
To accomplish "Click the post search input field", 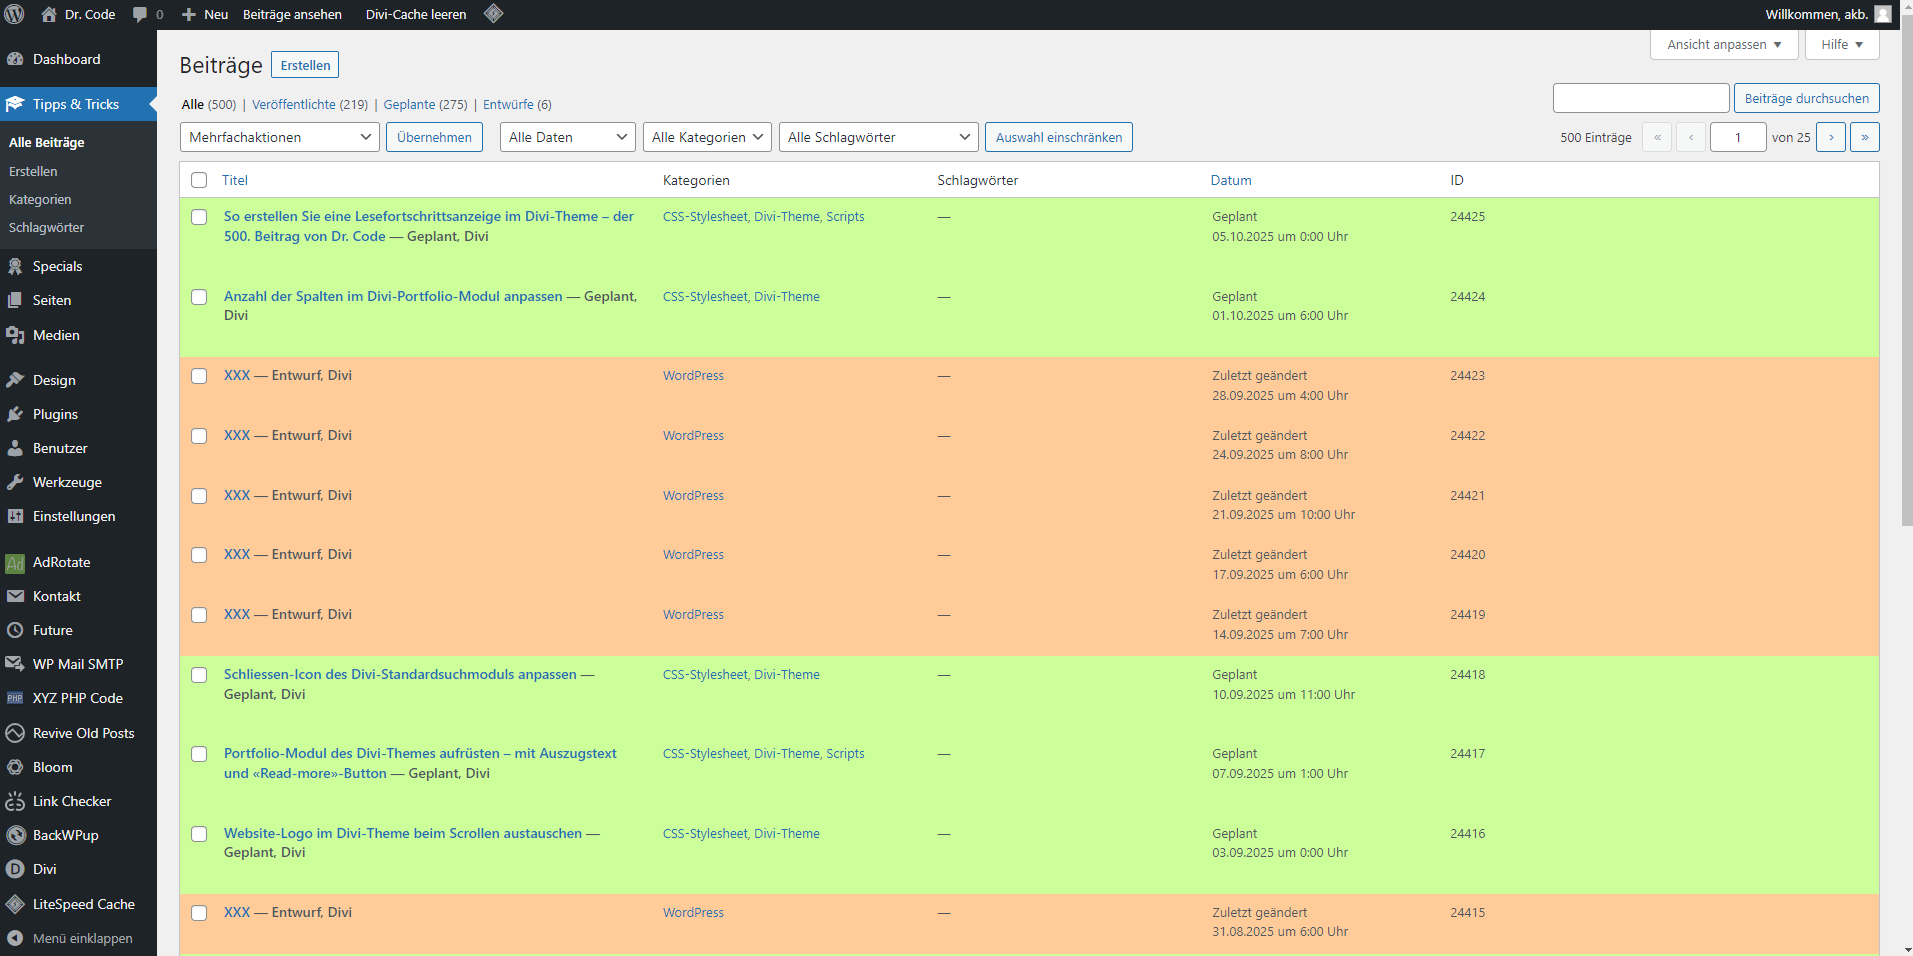I will tap(1640, 98).
